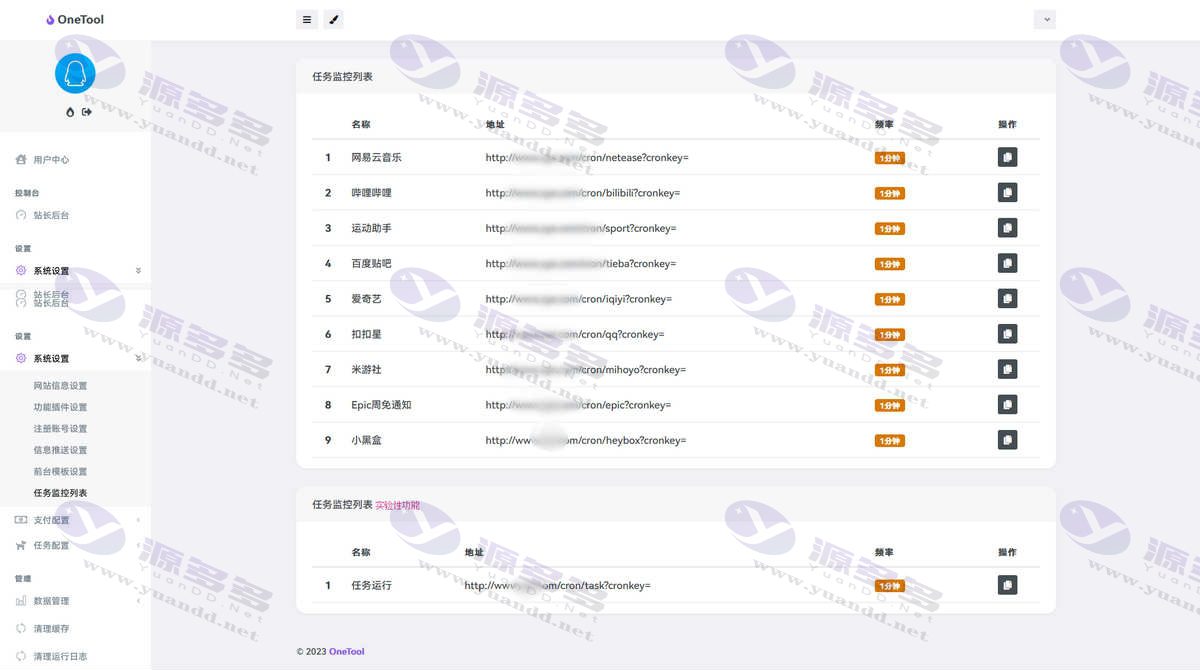Image resolution: width=1200 pixels, height=670 pixels.
Task: Open the theme brush icon in the top bar
Action: 333,19
